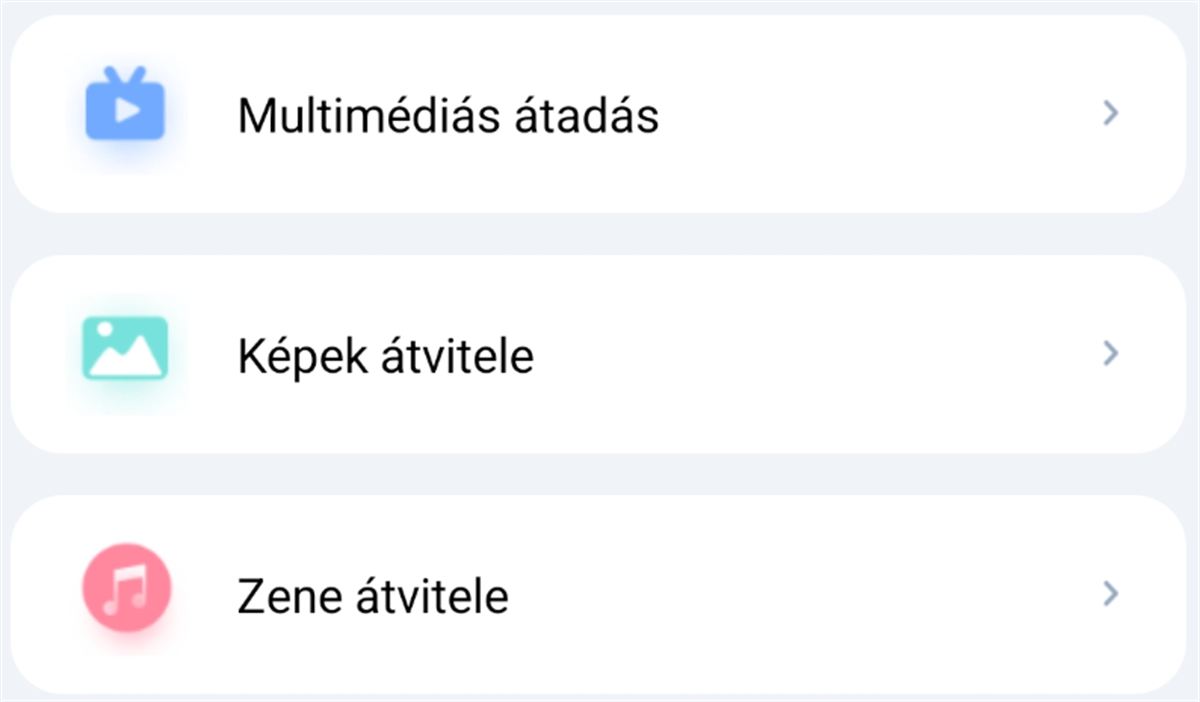Tap empty space in the Zene átvitele card
Image resolution: width=1200 pixels, height=702 pixels.
tap(800, 595)
